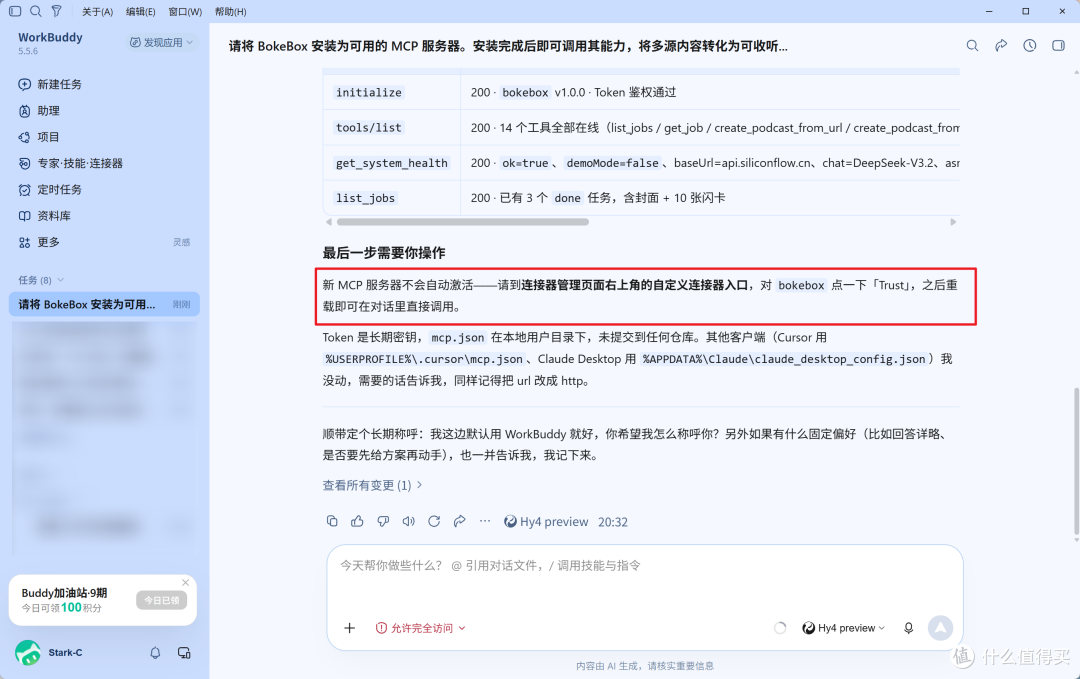Click the table's horizontal scrollbar

click(x=462, y=222)
